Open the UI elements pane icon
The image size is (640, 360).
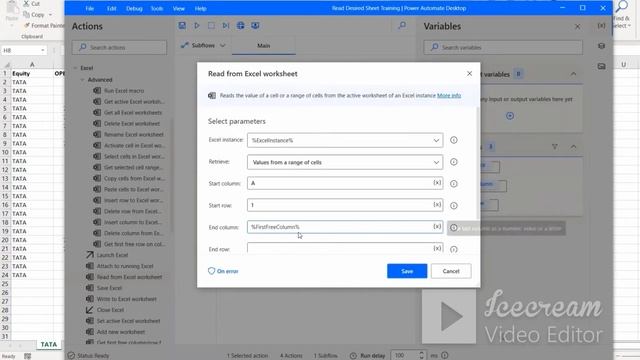pyautogui.click(x=601, y=46)
